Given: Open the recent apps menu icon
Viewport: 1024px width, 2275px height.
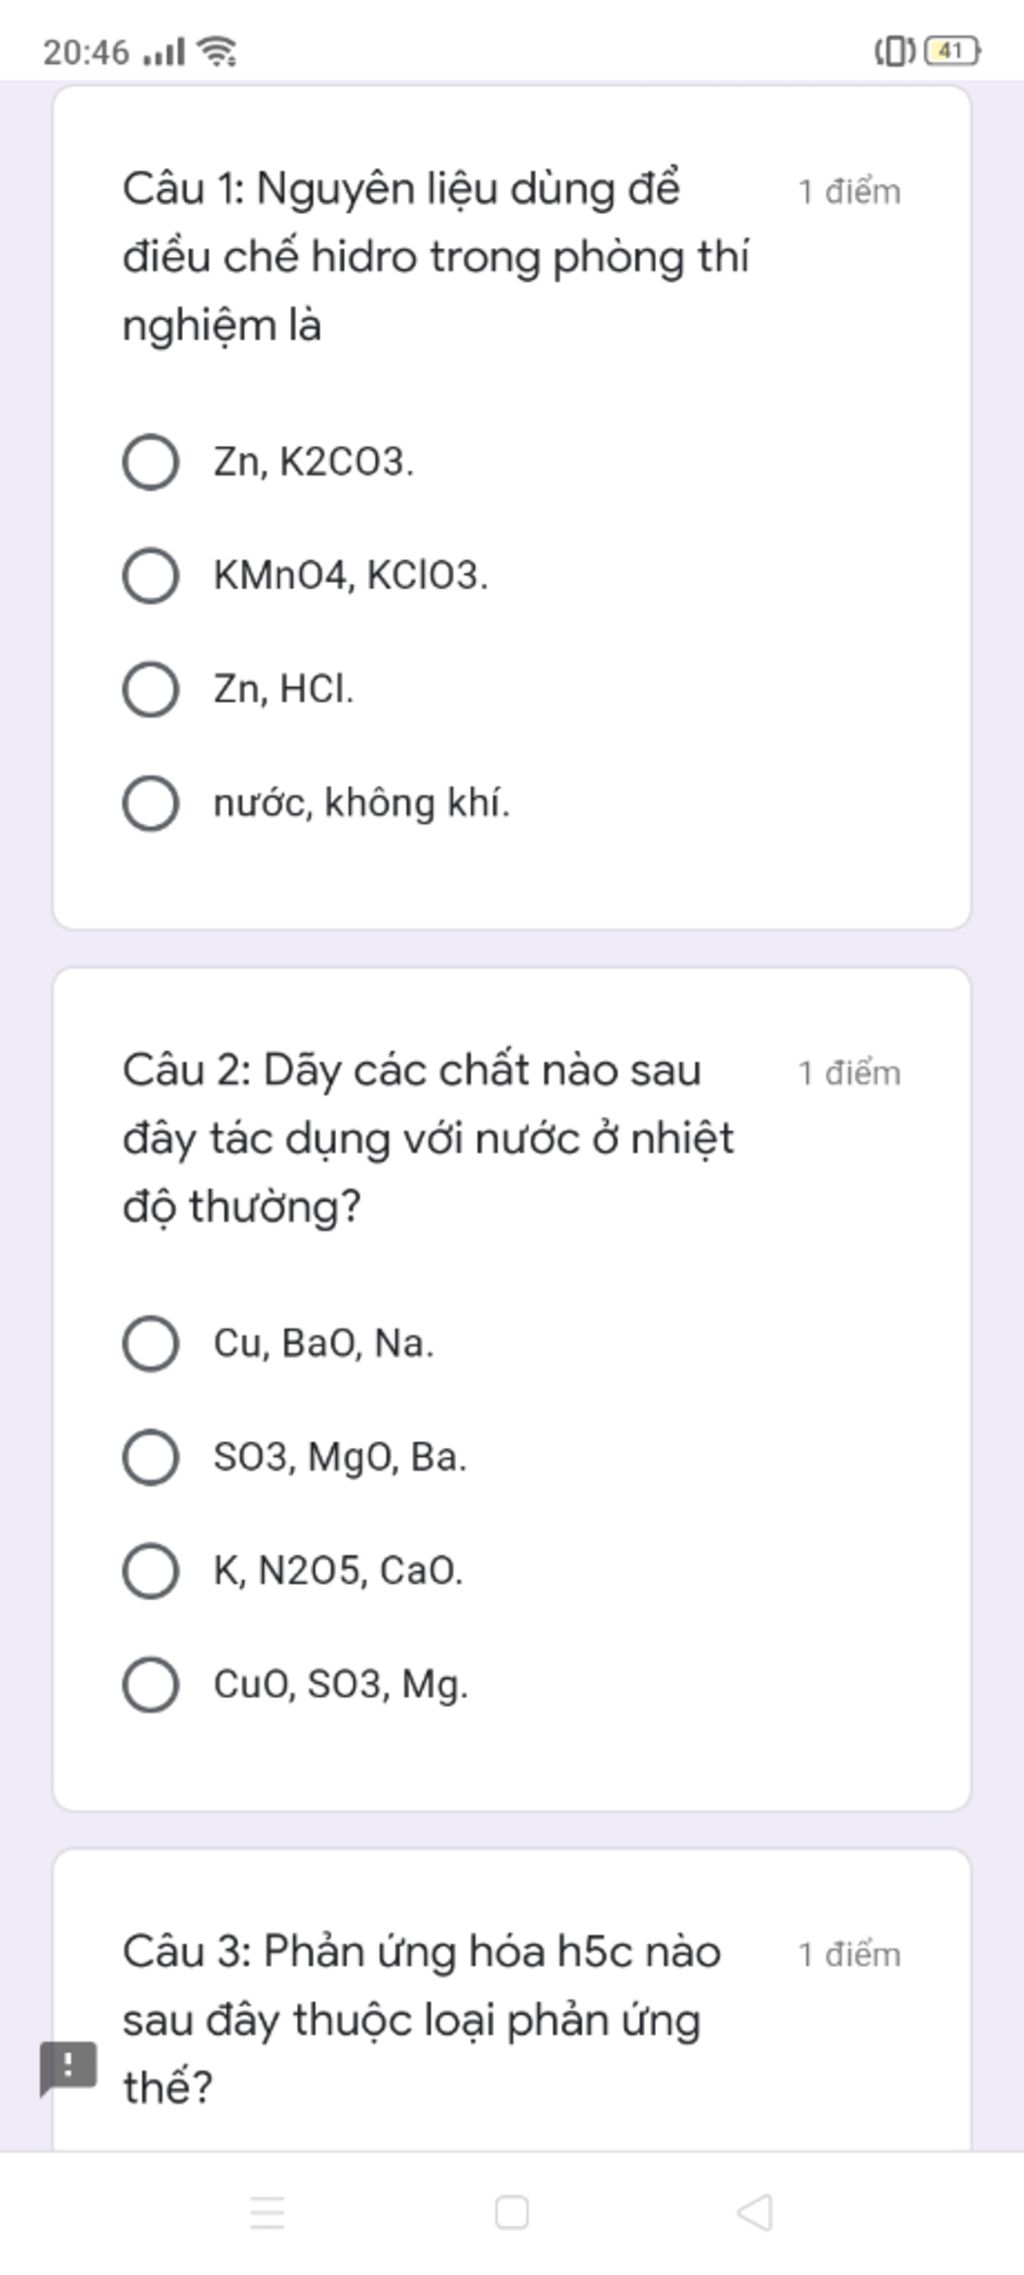Looking at the screenshot, I should 267,2212.
